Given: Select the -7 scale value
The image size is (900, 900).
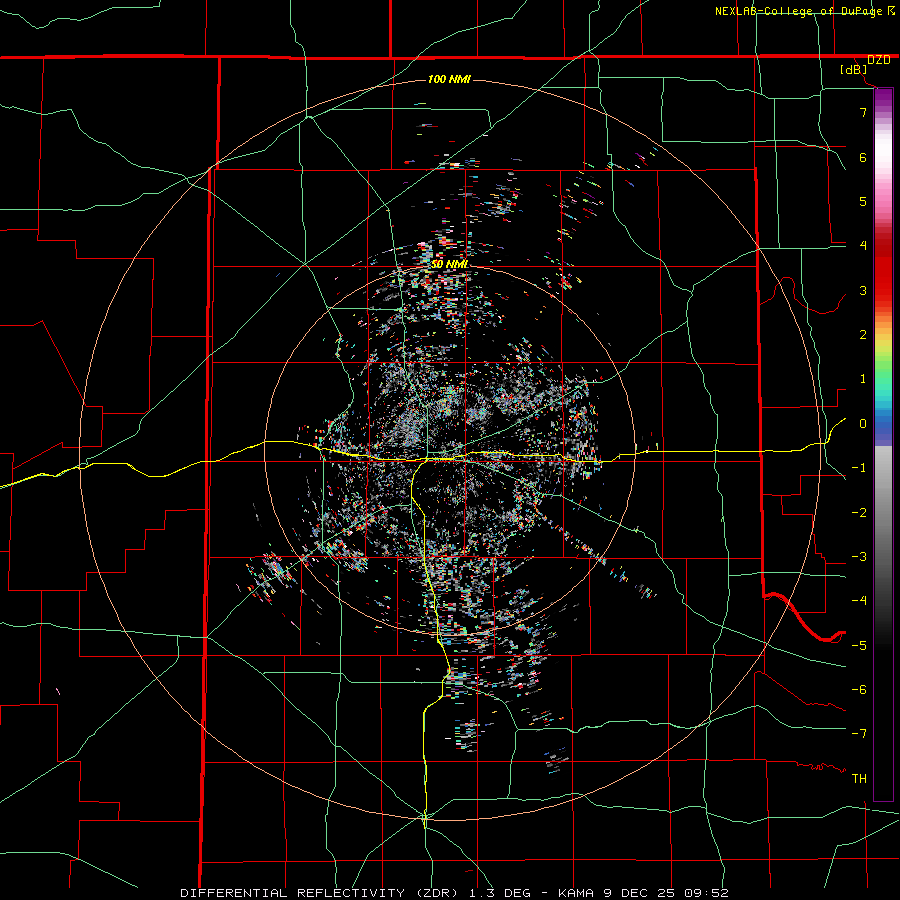Looking at the screenshot, I should pos(859,734).
